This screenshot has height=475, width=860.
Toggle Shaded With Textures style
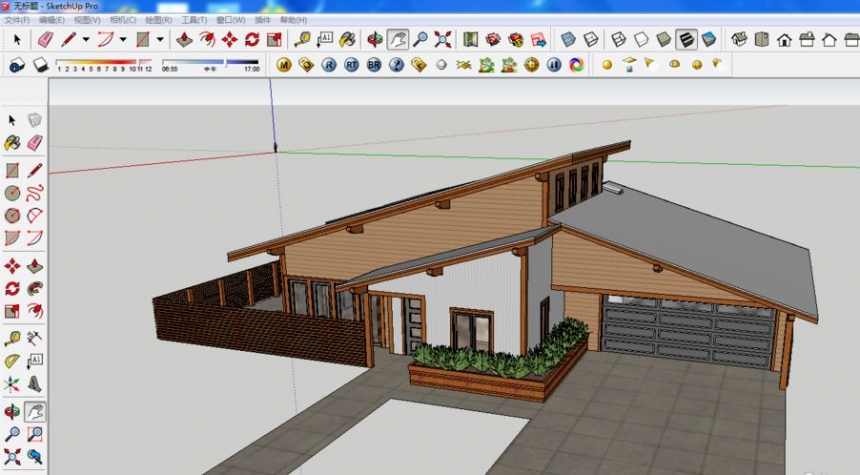click(x=686, y=39)
